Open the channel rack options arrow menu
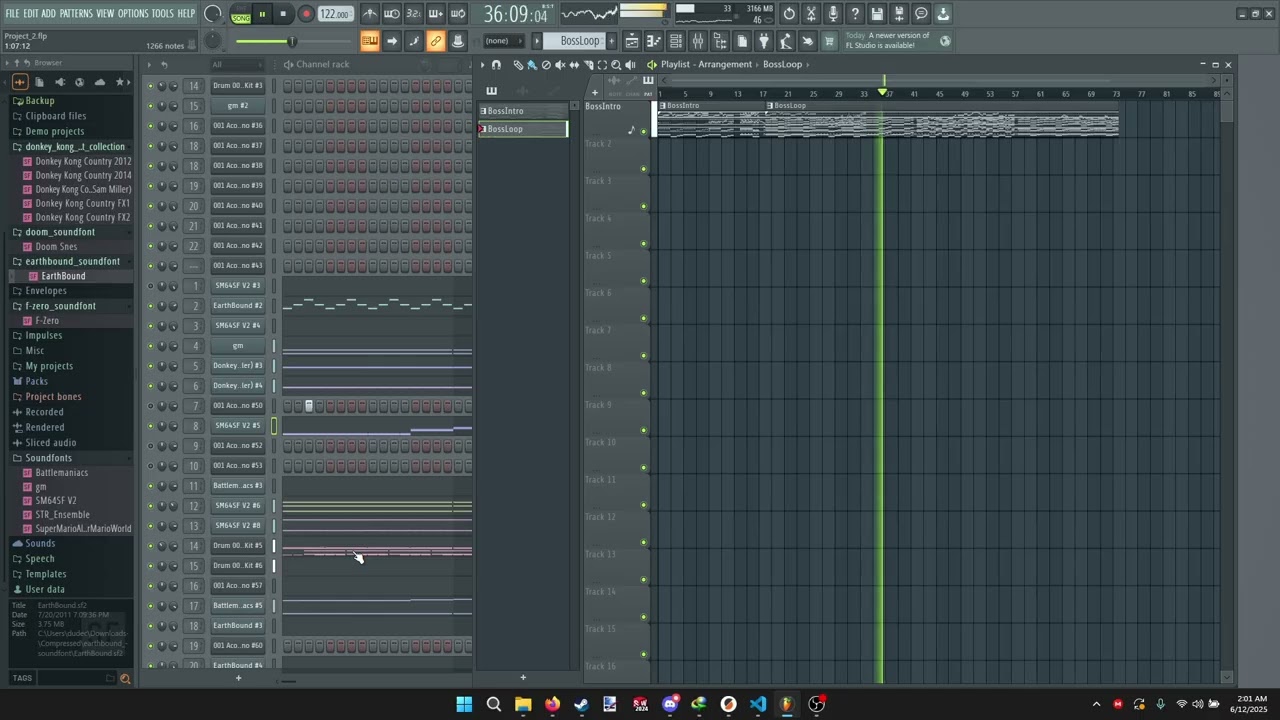1280x720 pixels. 149,65
